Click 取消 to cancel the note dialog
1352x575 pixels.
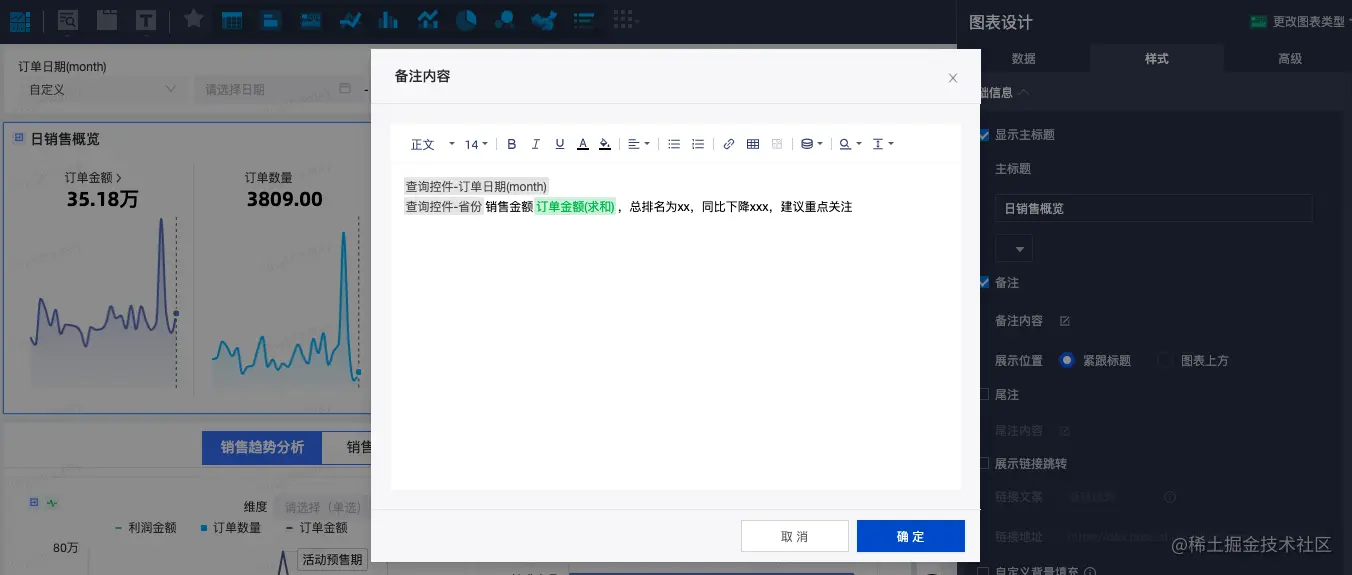click(x=795, y=536)
